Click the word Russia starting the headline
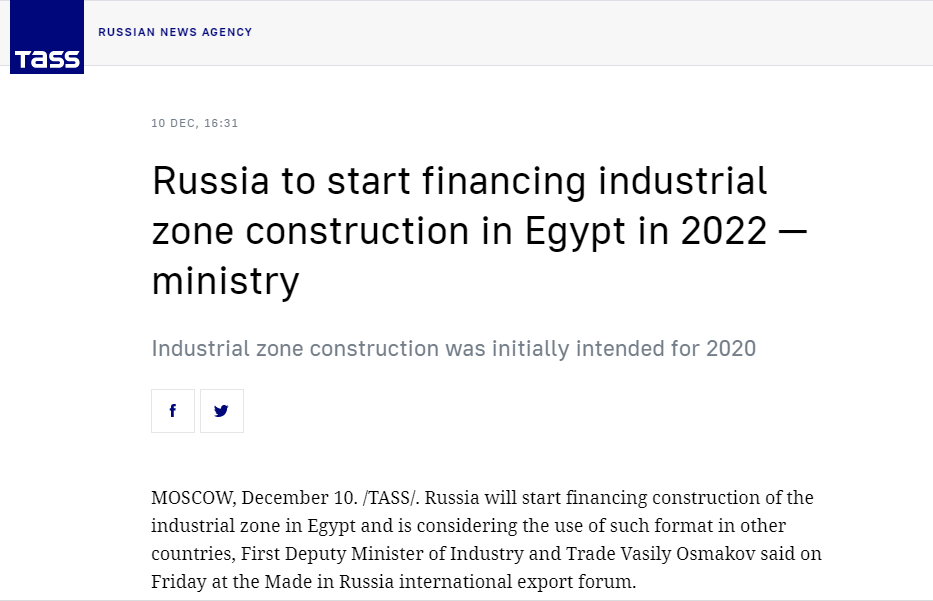The width and height of the screenshot is (933, 601). pyautogui.click(x=211, y=181)
